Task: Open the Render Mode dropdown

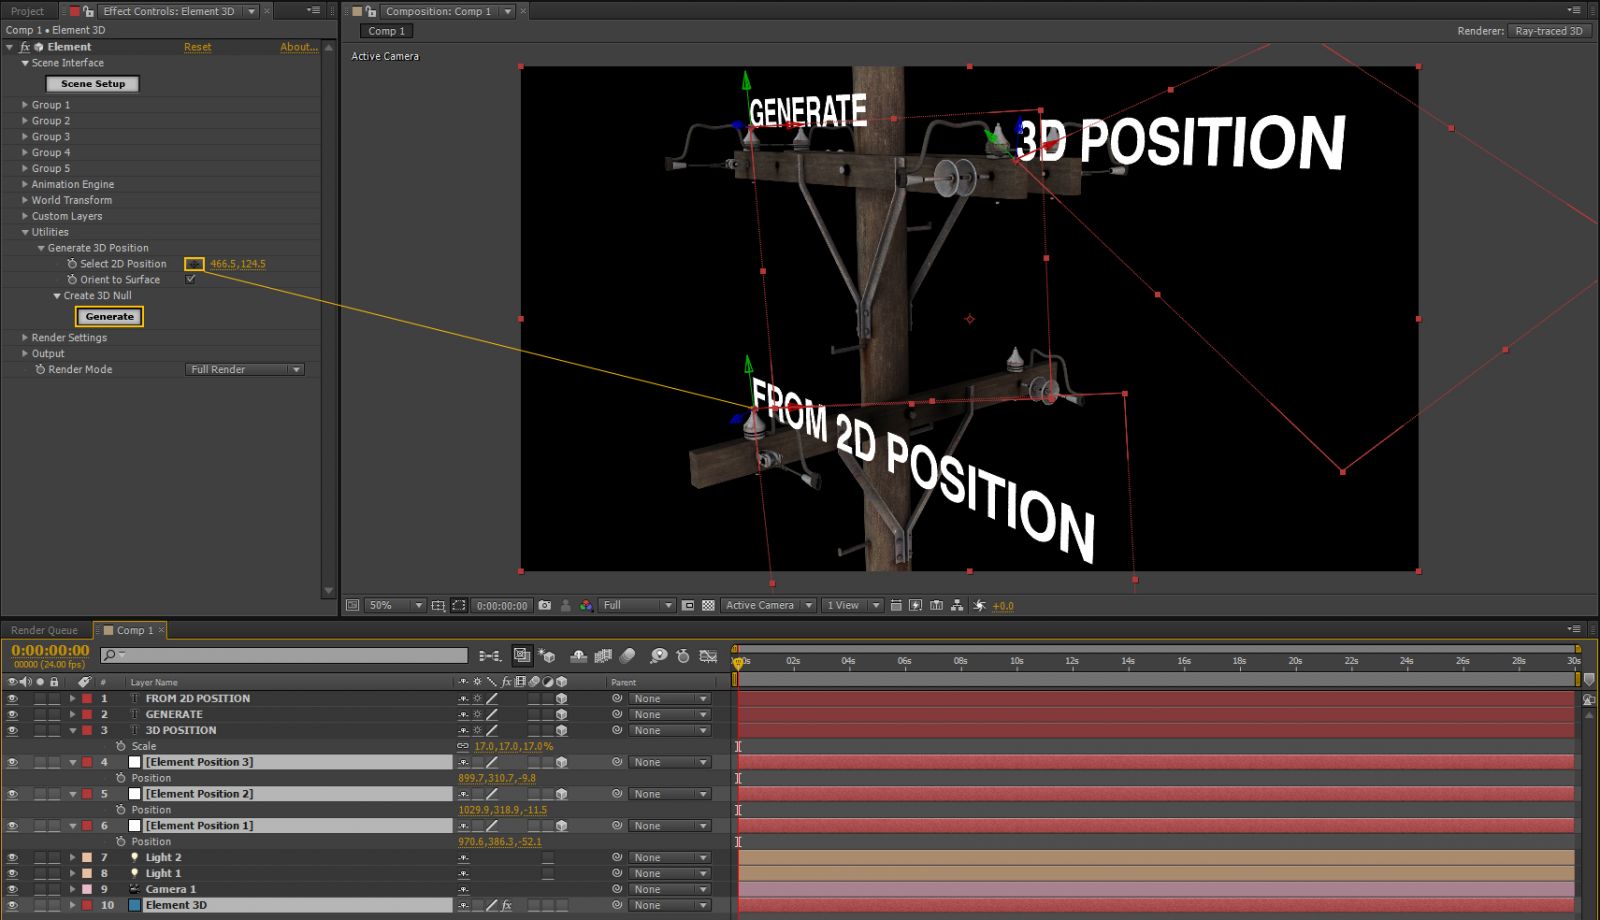Action: coord(245,370)
